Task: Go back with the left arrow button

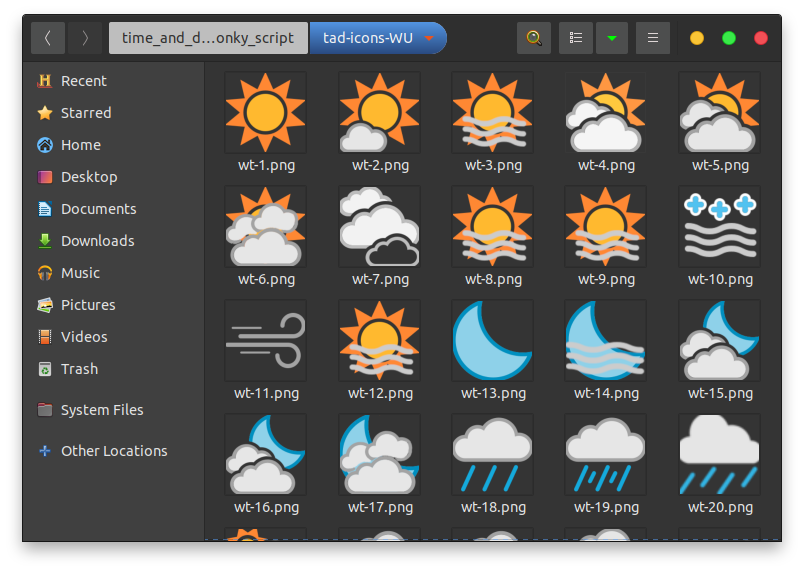Action: (48, 38)
